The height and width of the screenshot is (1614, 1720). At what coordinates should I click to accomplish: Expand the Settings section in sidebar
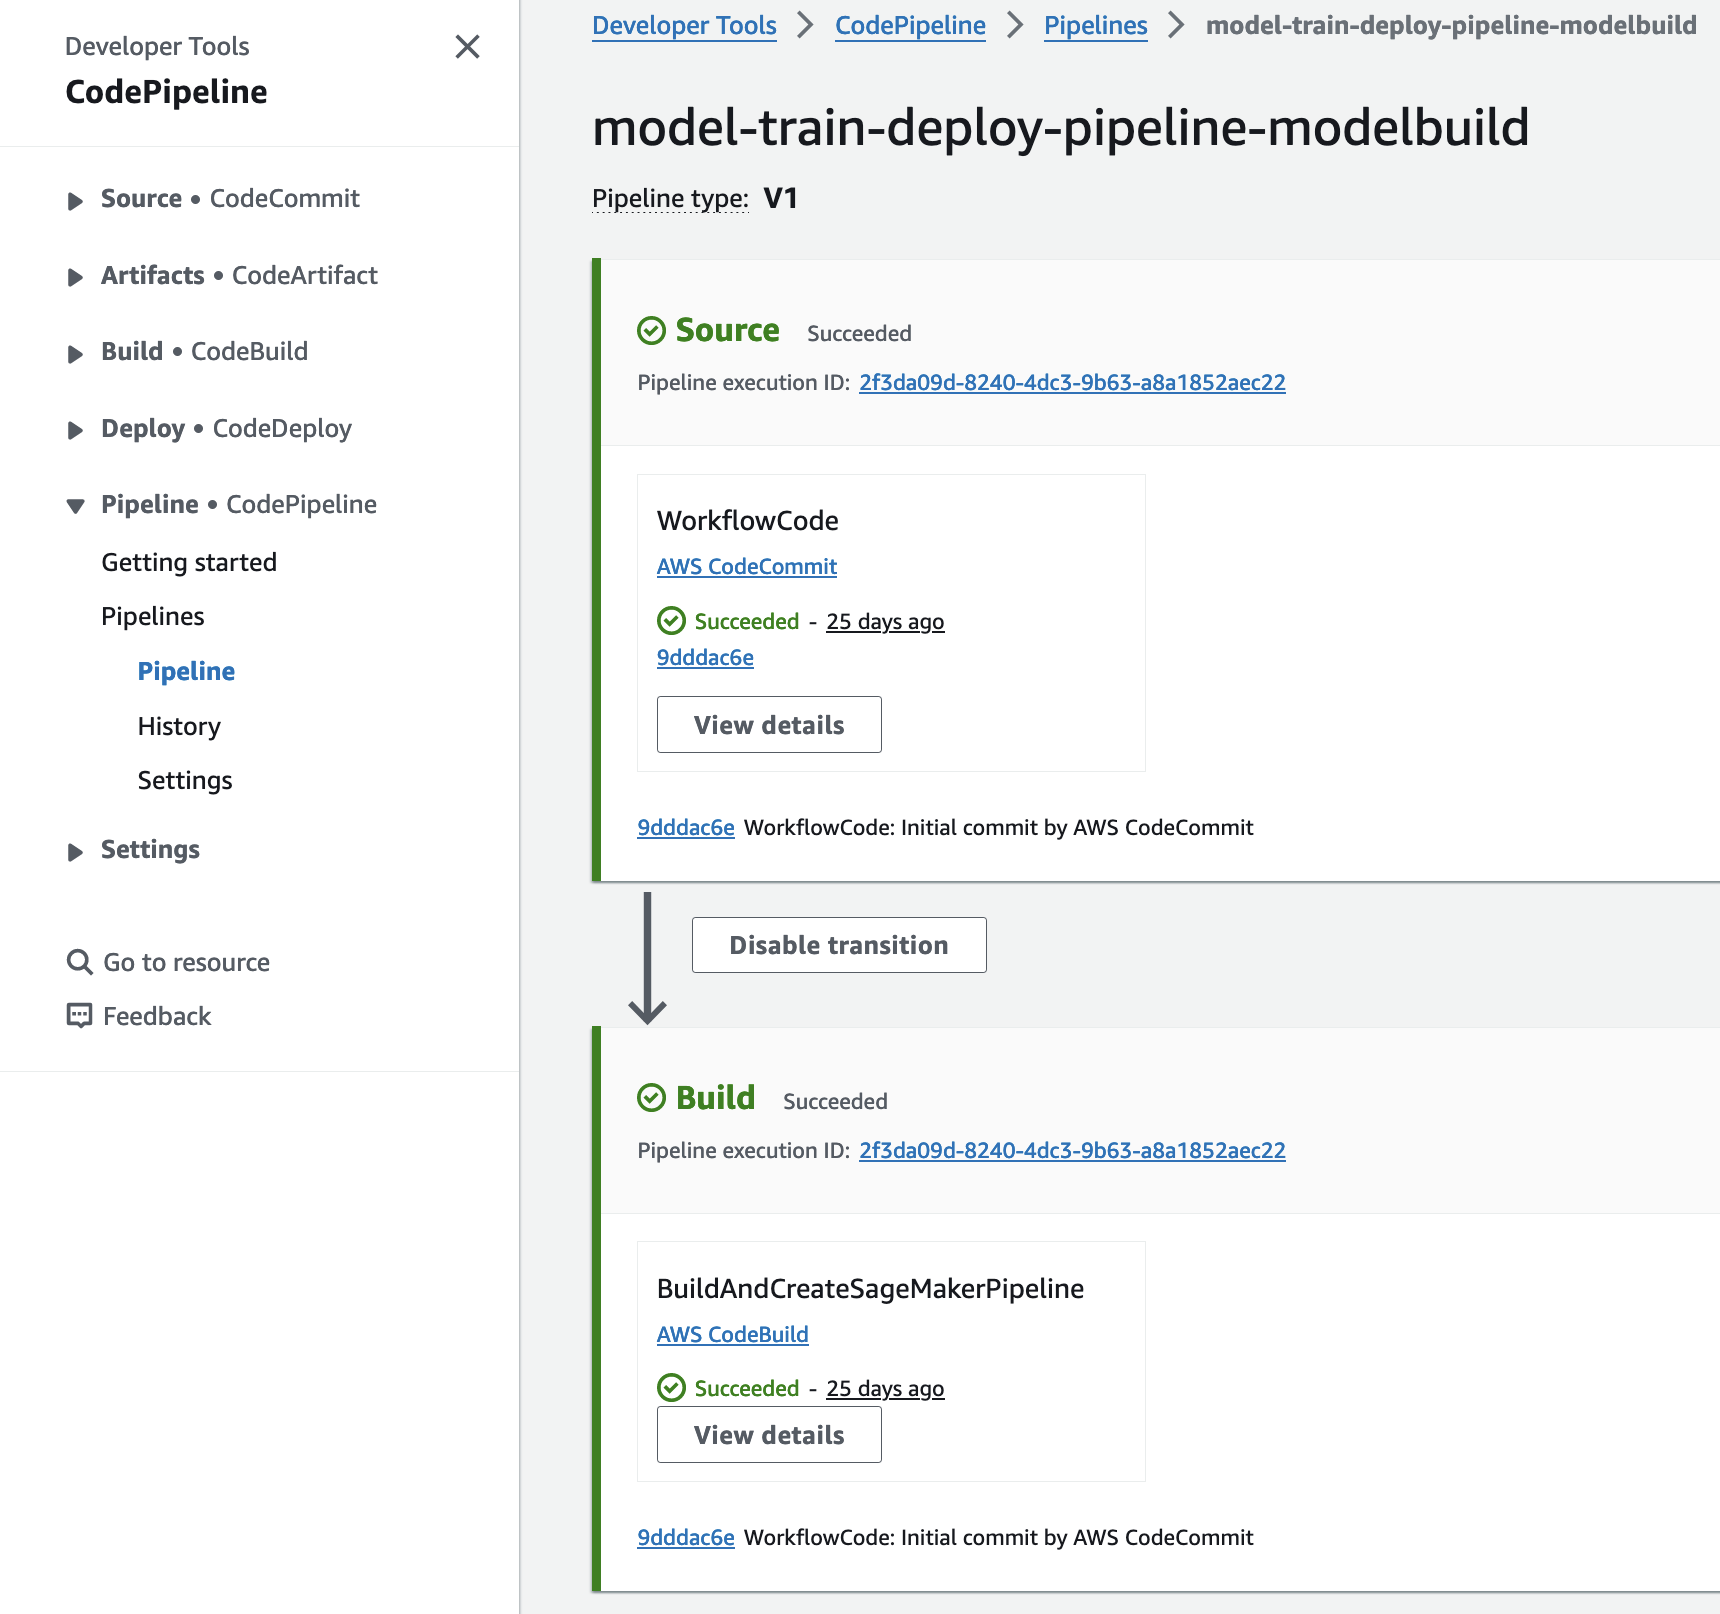75,851
